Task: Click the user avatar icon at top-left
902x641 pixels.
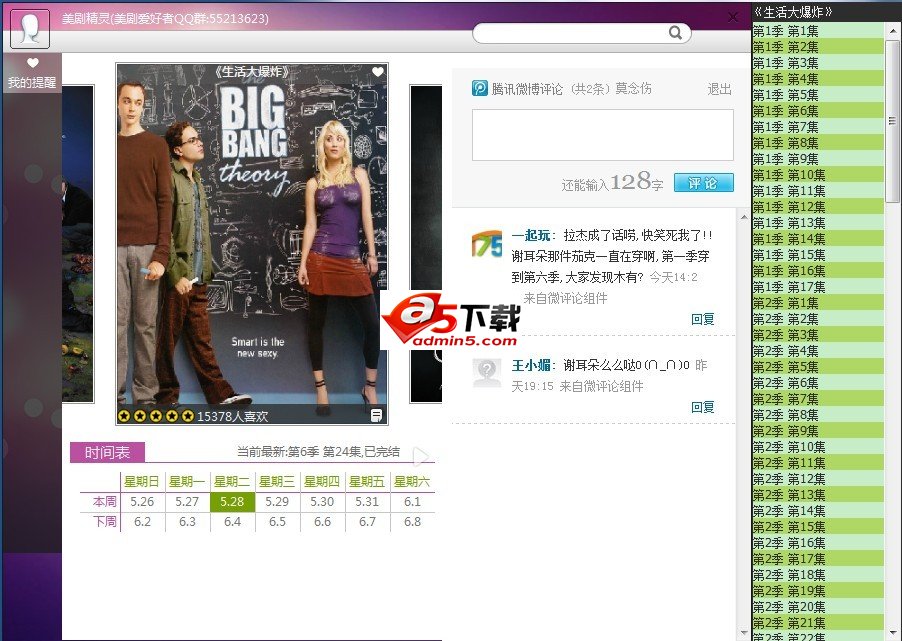Action: pyautogui.click(x=30, y=28)
